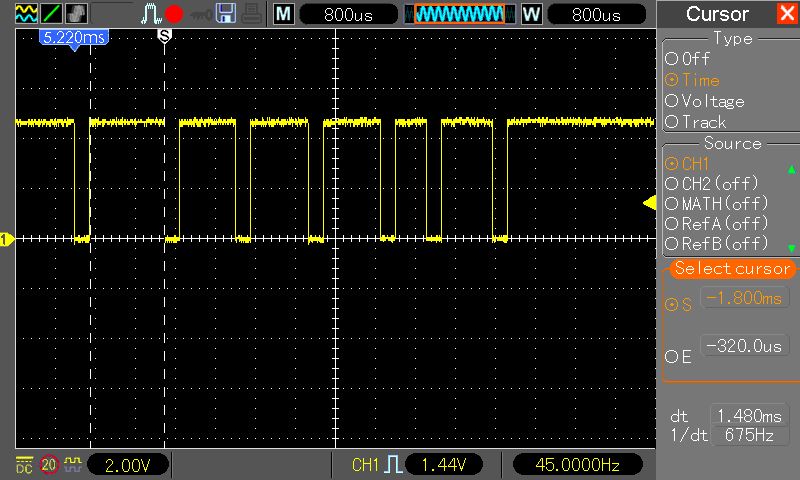The image size is (800, 480).
Task: Click the floppy disk save icon
Action: (226, 14)
